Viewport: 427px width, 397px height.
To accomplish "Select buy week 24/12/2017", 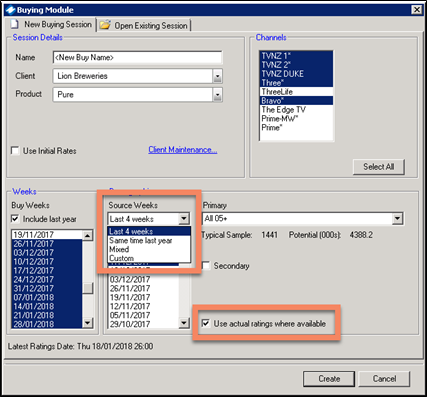I will point(47,280).
